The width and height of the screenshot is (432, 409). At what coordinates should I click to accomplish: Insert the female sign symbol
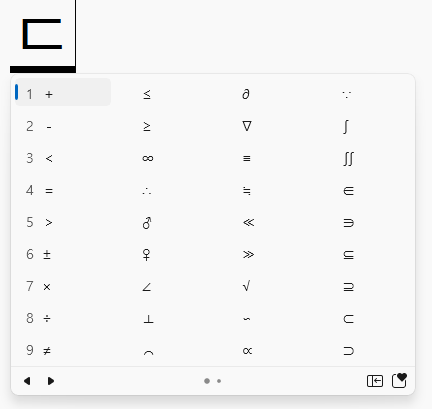click(146, 255)
